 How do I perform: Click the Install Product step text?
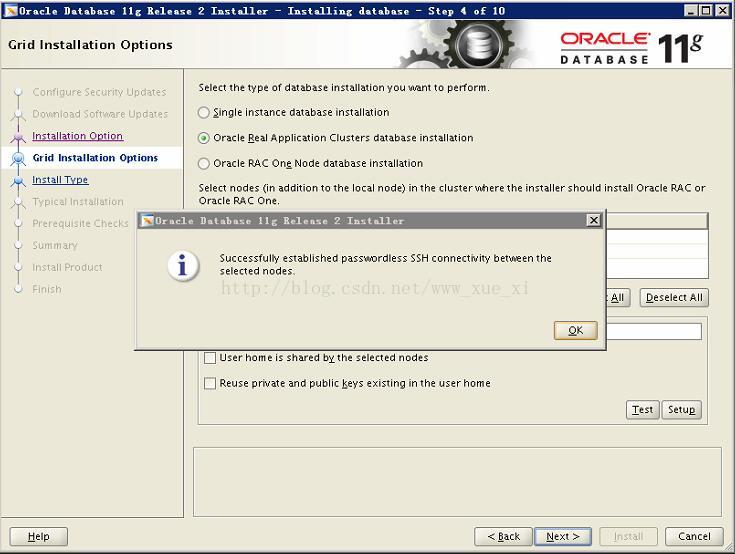point(67,267)
